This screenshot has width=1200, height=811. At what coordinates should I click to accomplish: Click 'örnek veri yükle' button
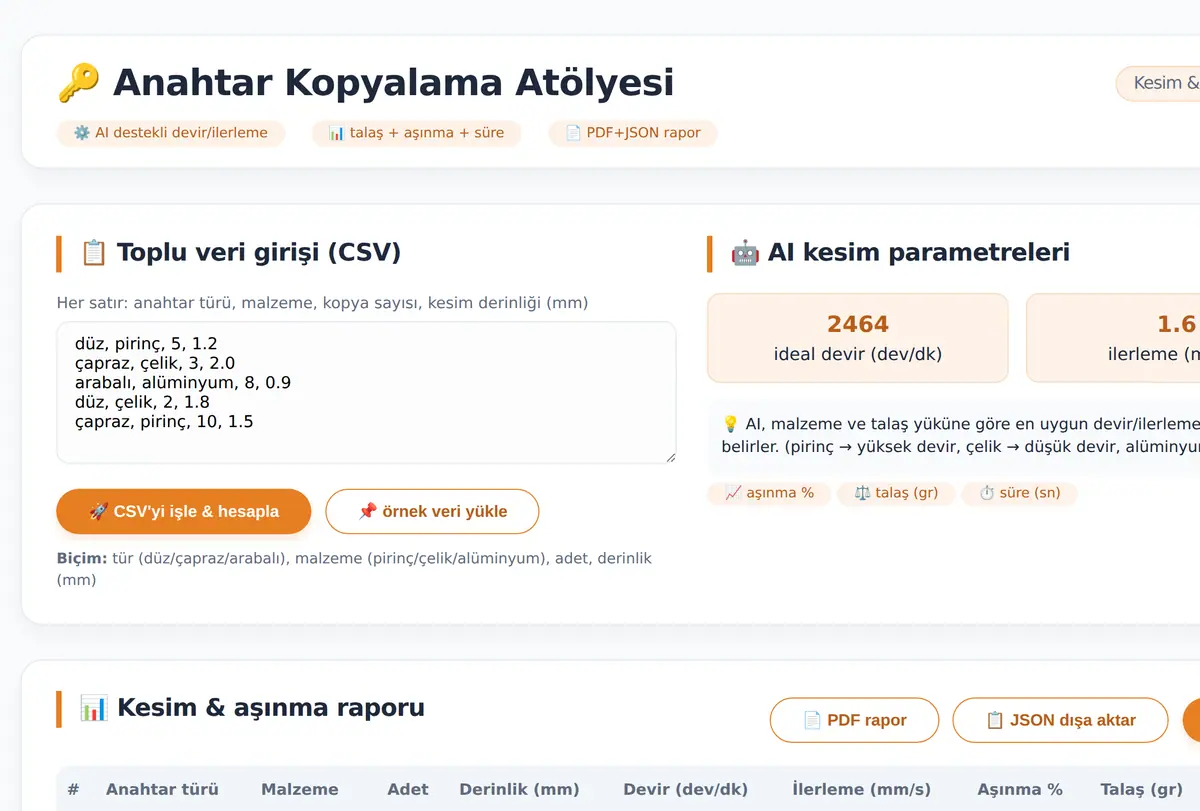[x=432, y=511]
